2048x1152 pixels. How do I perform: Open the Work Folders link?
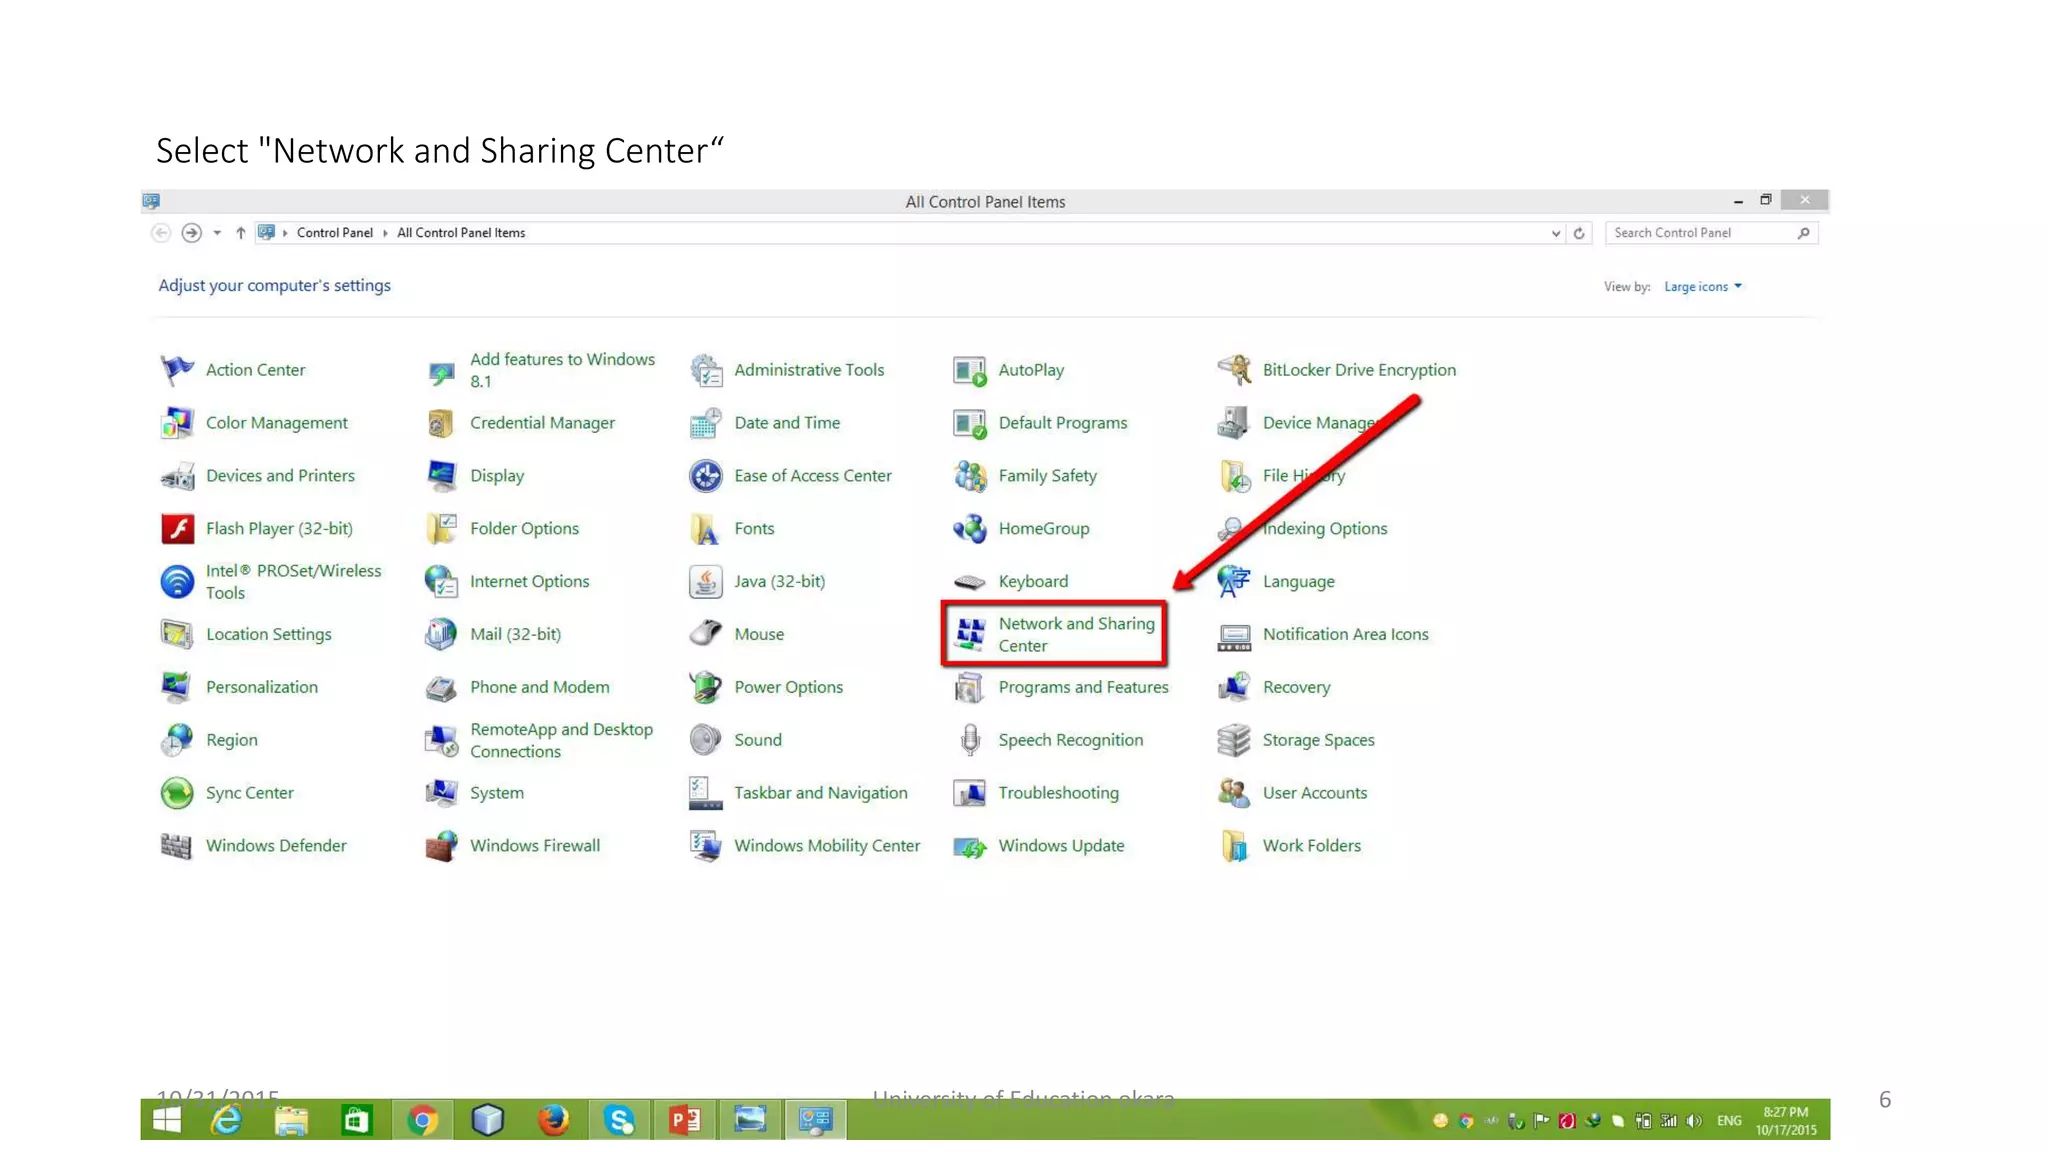[1311, 847]
